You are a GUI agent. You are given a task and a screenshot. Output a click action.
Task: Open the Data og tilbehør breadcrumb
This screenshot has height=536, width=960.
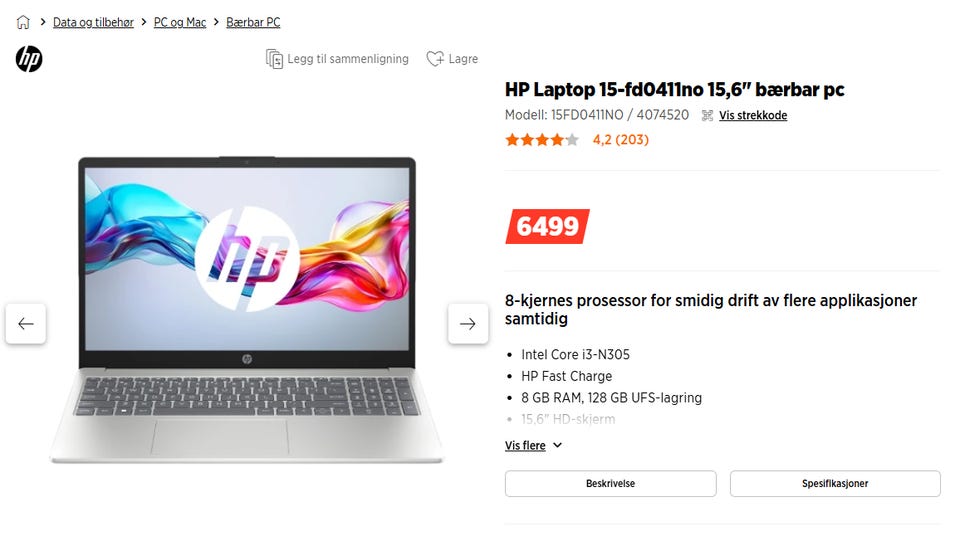coord(93,23)
